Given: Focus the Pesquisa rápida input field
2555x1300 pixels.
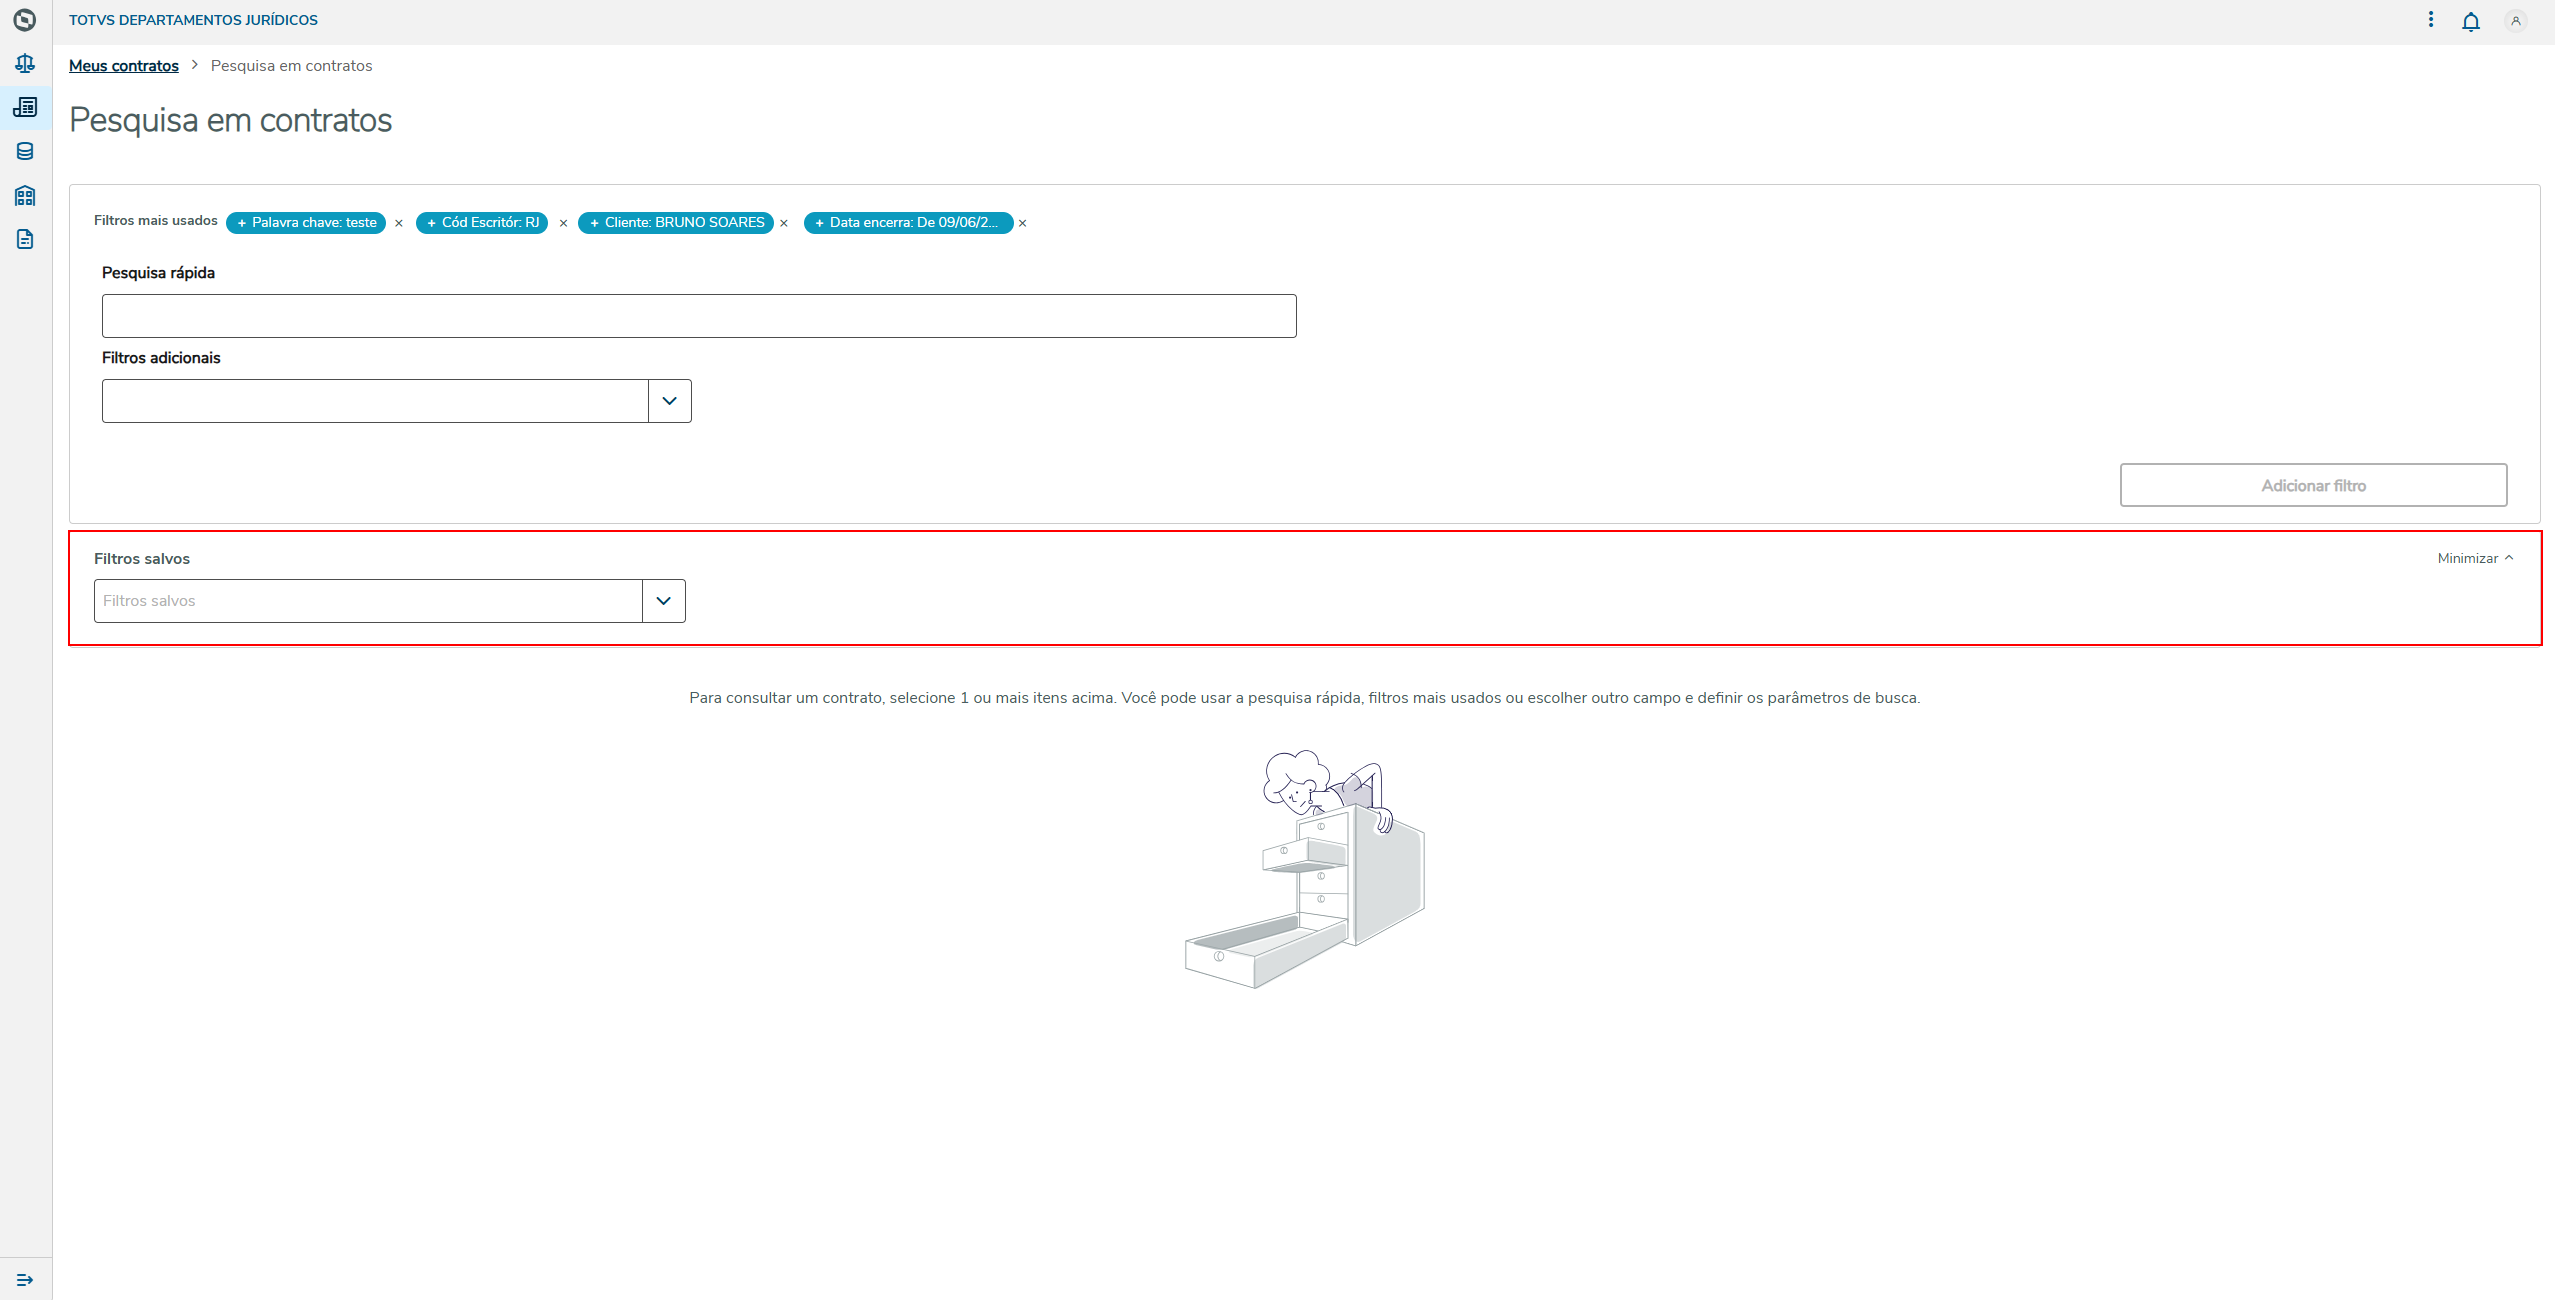Looking at the screenshot, I should tap(699, 316).
